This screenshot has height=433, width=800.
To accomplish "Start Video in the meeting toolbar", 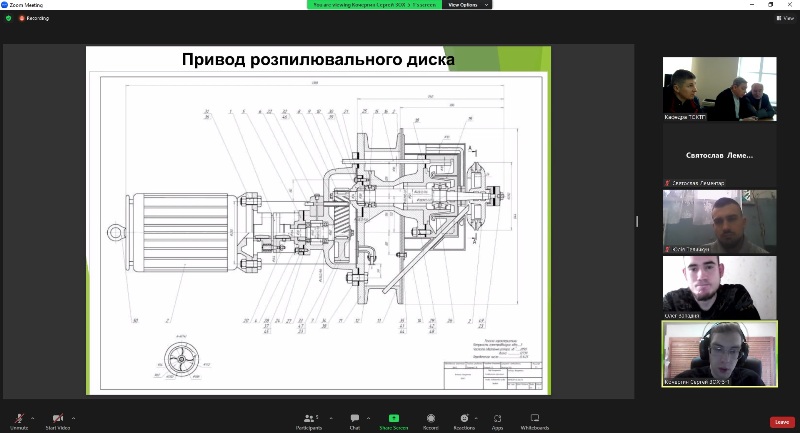I will pyautogui.click(x=58, y=419).
